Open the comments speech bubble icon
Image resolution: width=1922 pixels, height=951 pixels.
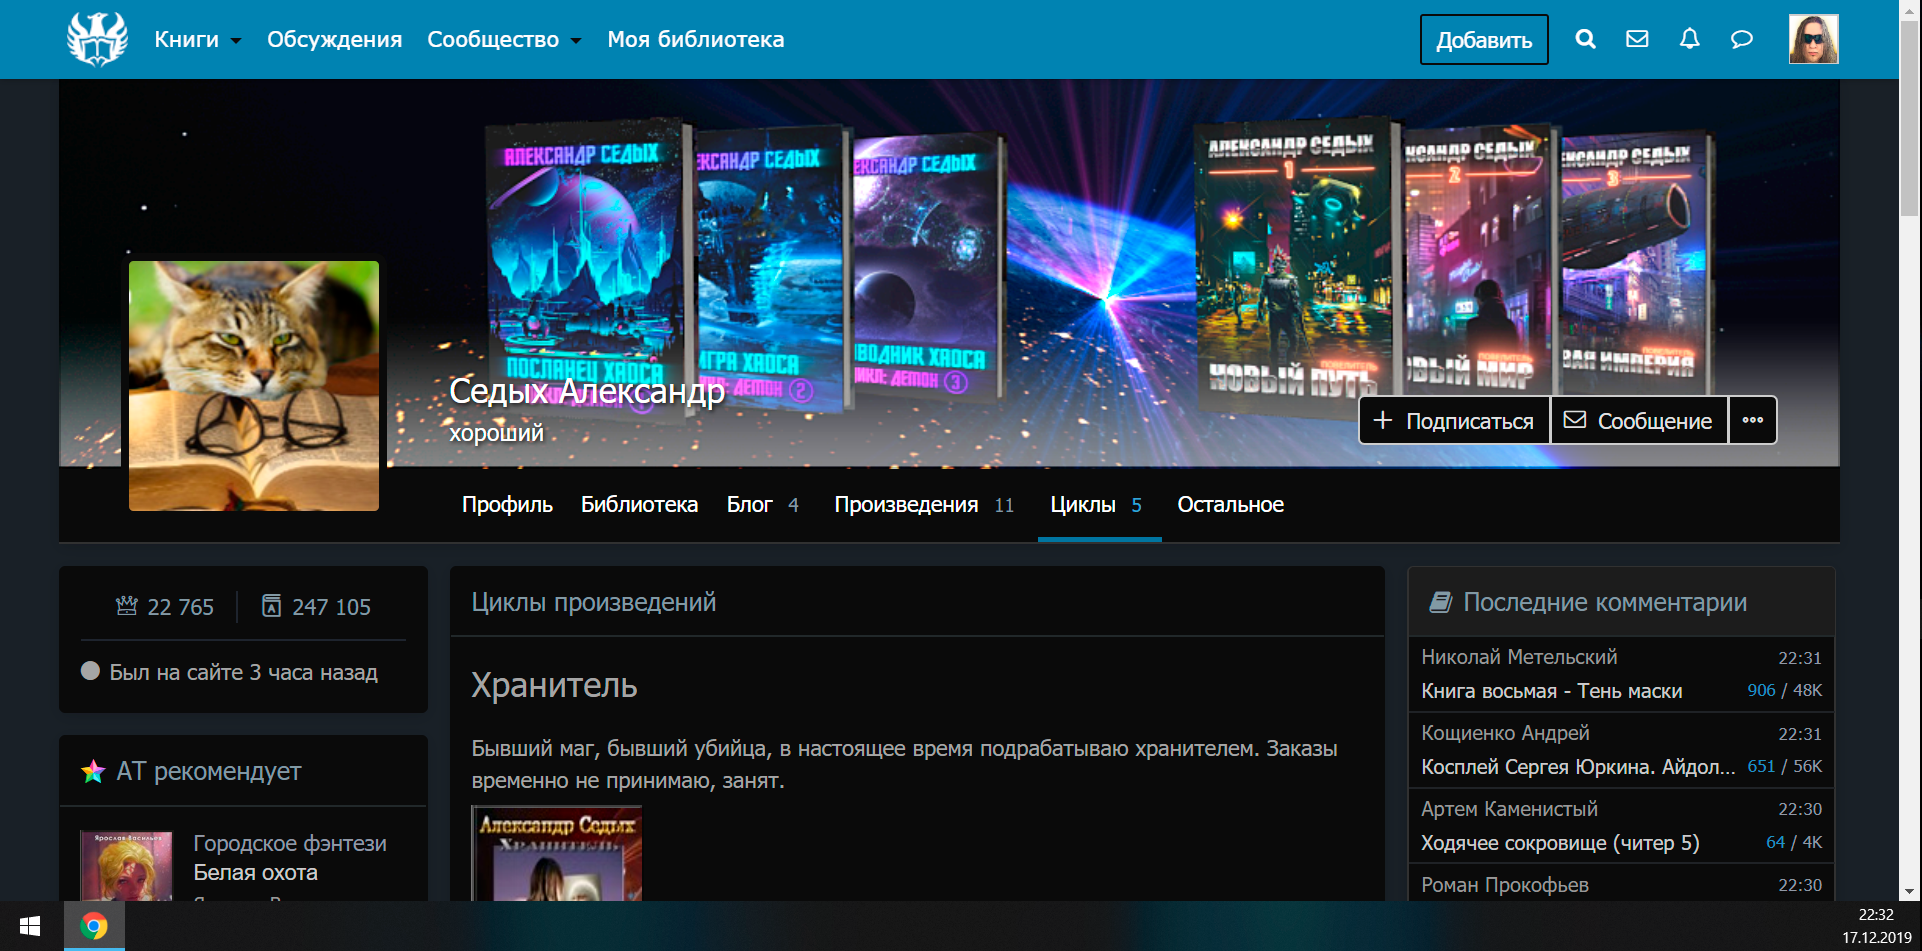click(1741, 39)
